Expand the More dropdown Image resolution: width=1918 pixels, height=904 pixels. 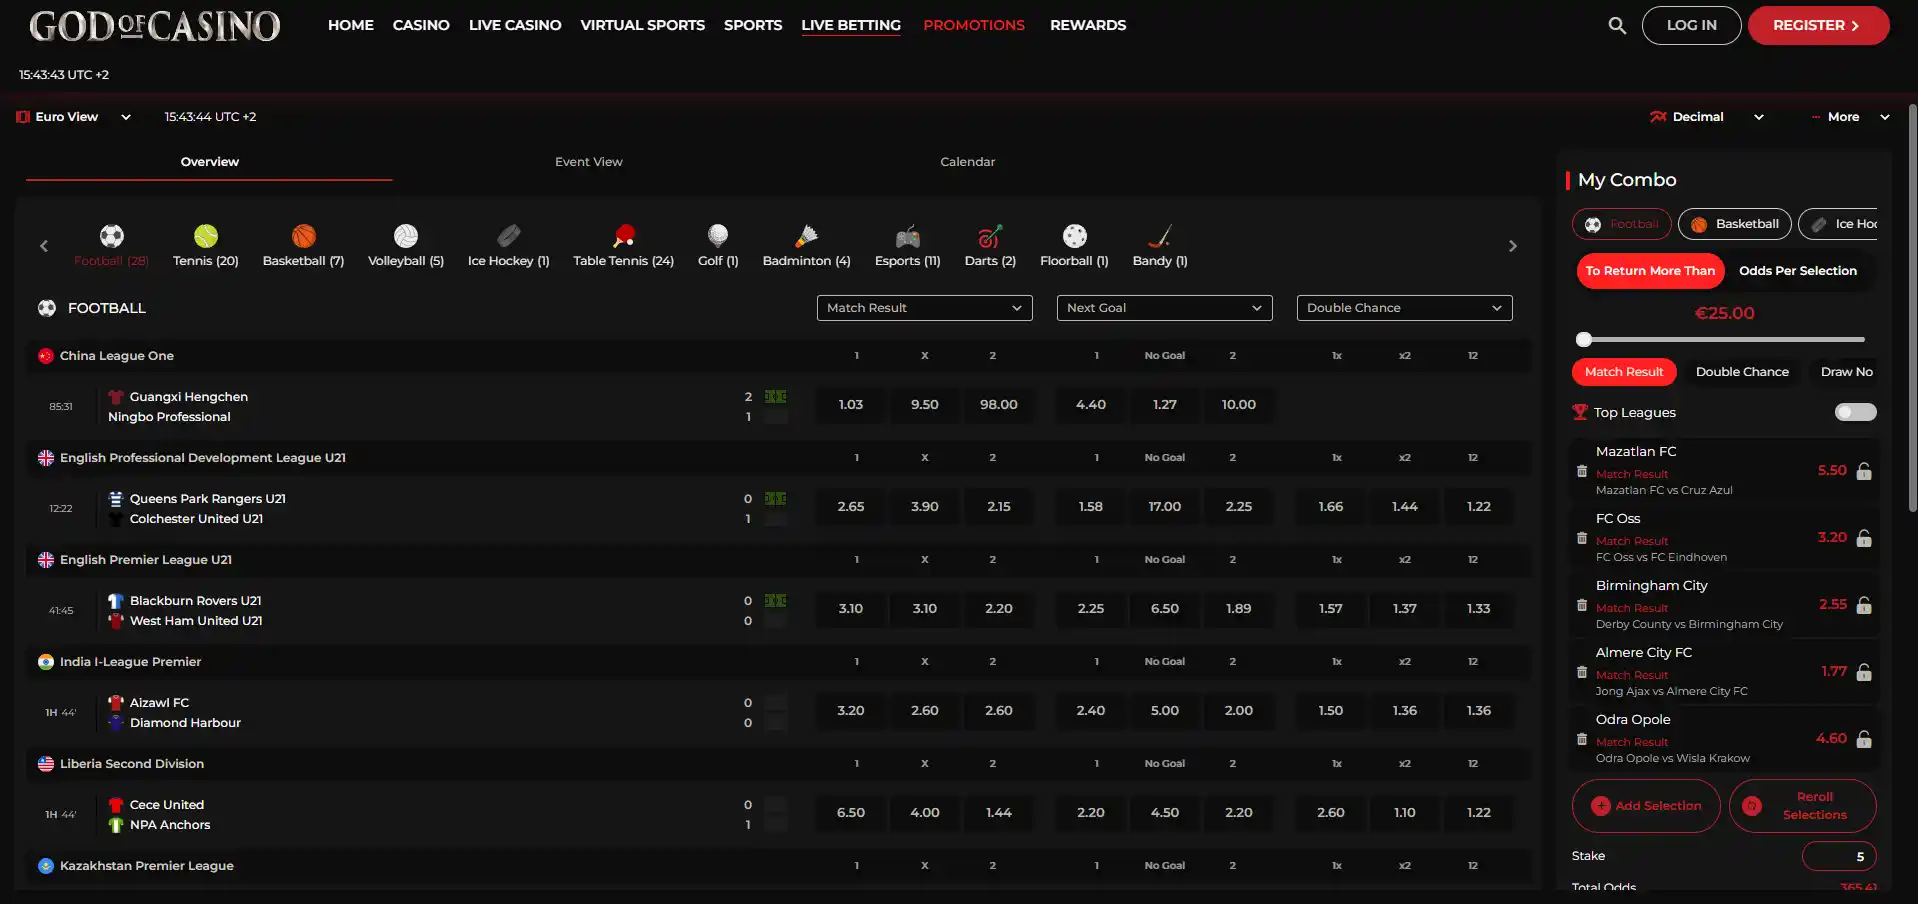pos(1850,117)
